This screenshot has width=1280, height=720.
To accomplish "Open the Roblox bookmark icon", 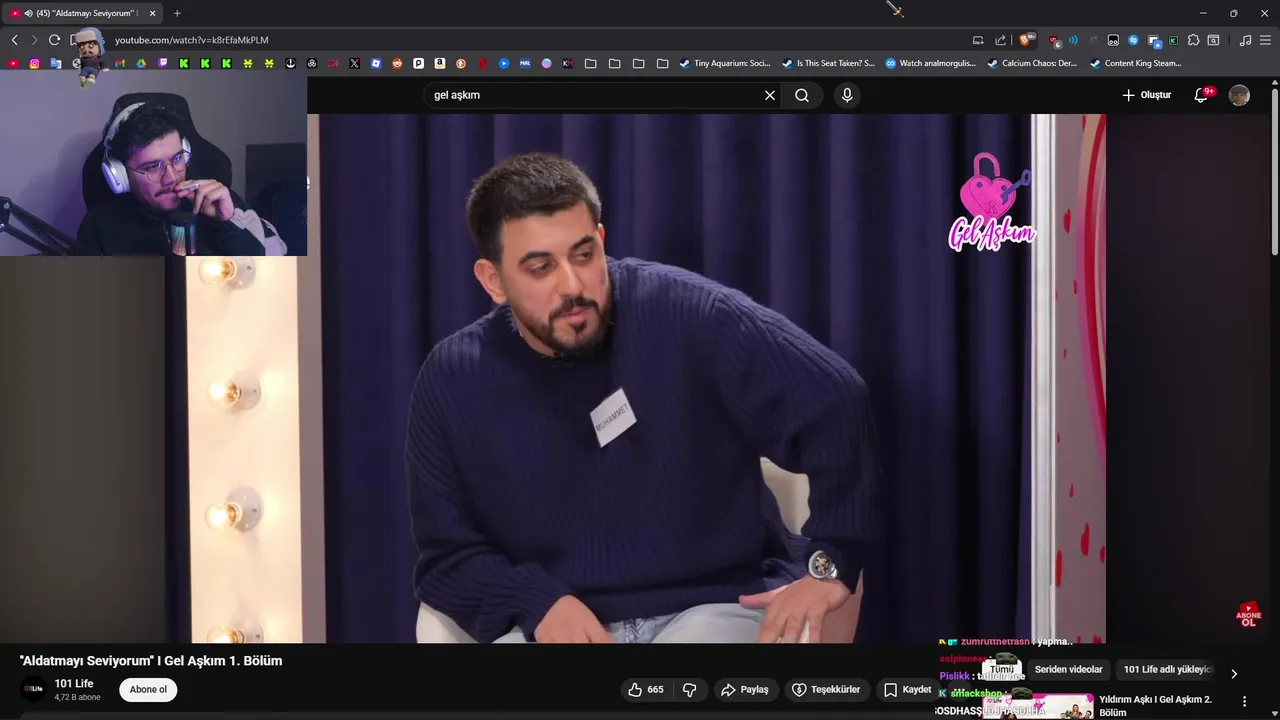I will click(x=376, y=63).
